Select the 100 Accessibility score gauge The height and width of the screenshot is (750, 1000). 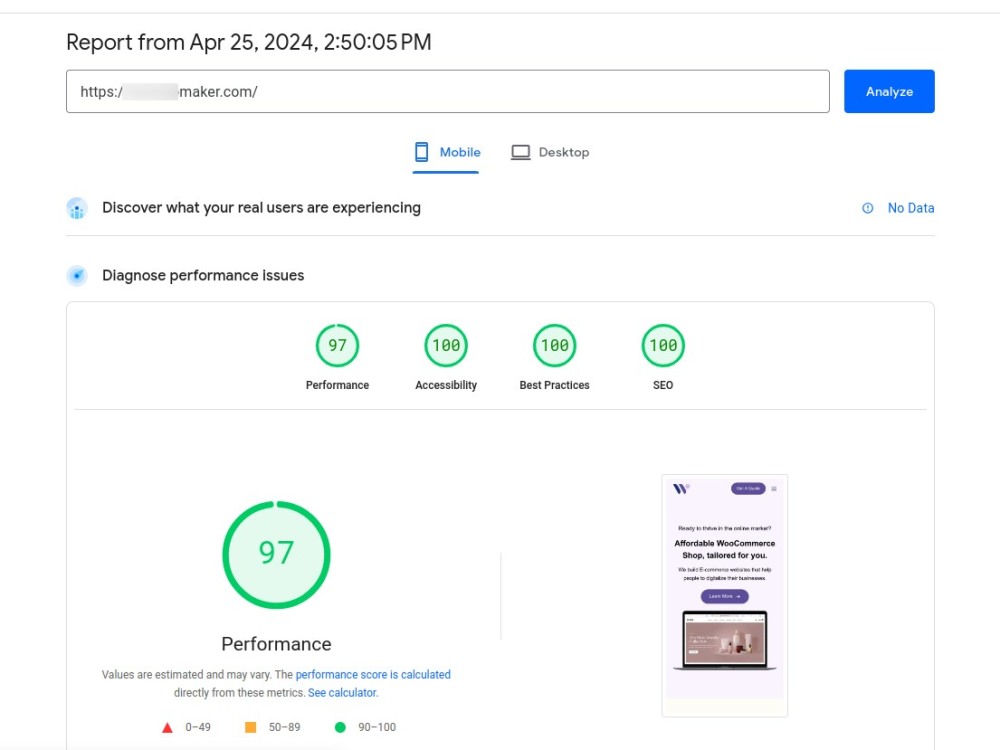[446, 346]
